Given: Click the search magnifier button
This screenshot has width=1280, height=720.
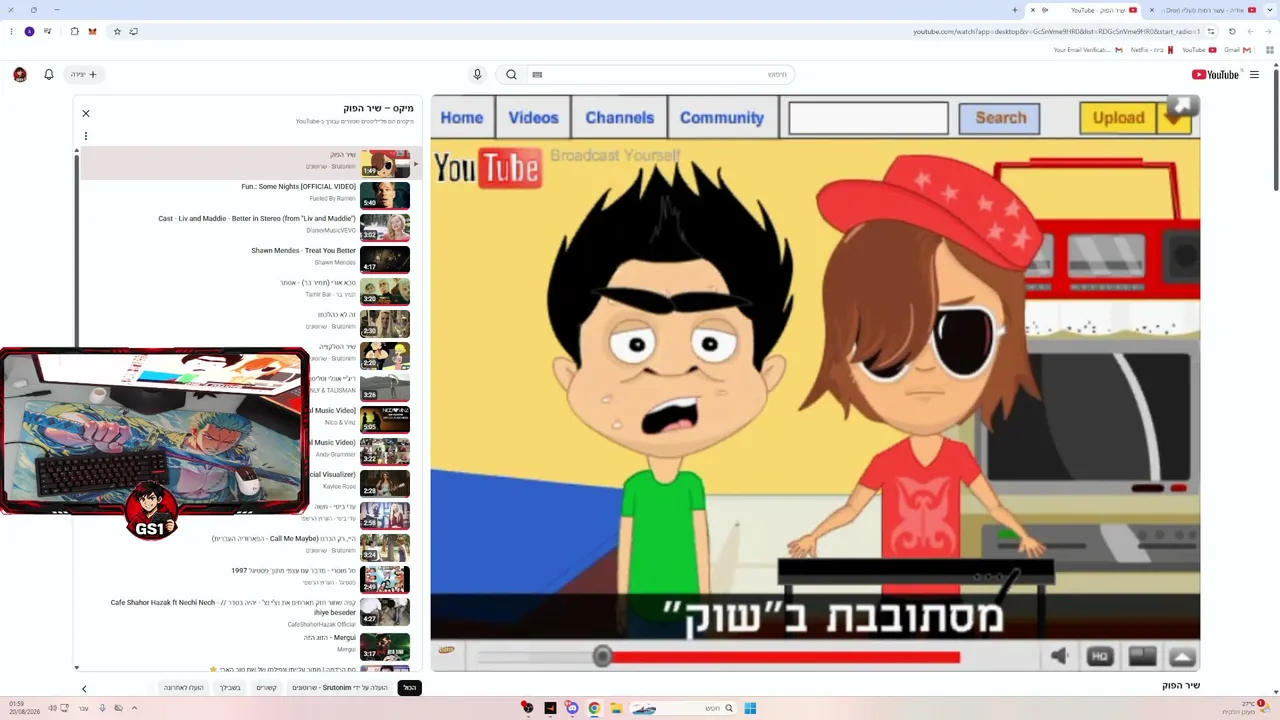Looking at the screenshot, I should pyautogui.click(x=511, y=74).
